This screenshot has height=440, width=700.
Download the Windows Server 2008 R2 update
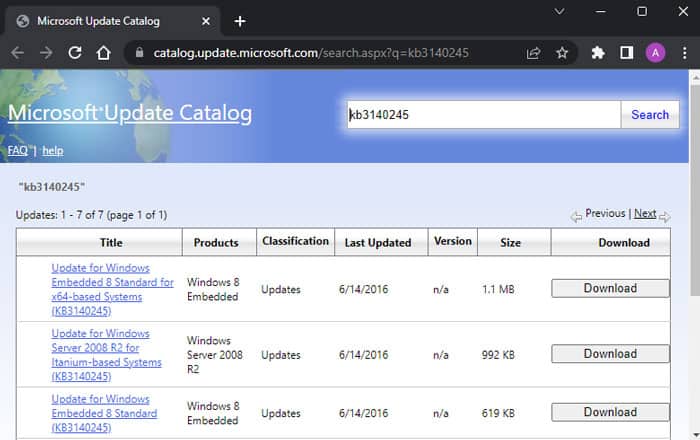tap(610, 354)
